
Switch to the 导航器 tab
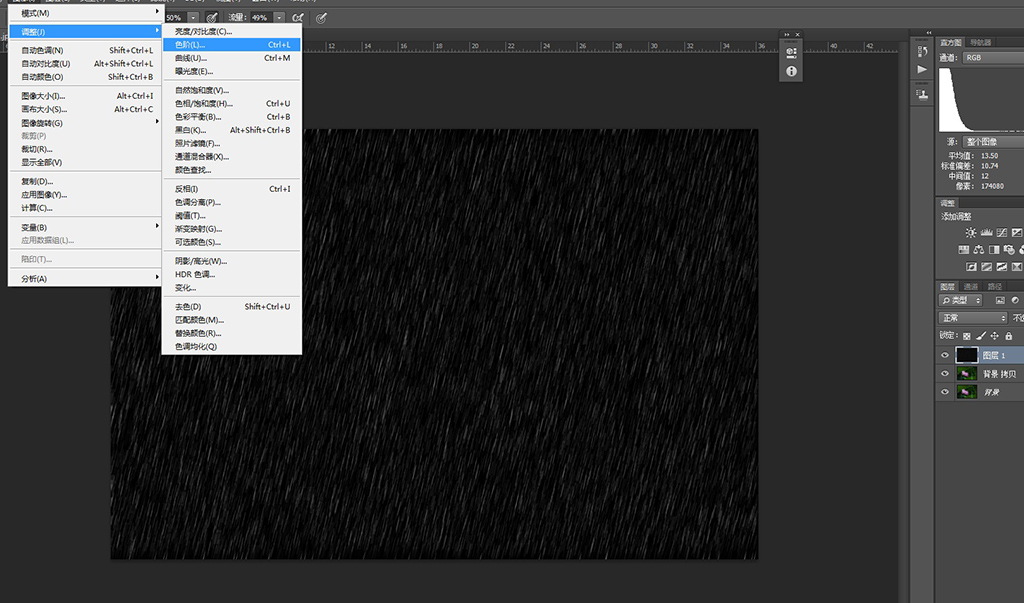pyautogui.click(x=980, y=42)
